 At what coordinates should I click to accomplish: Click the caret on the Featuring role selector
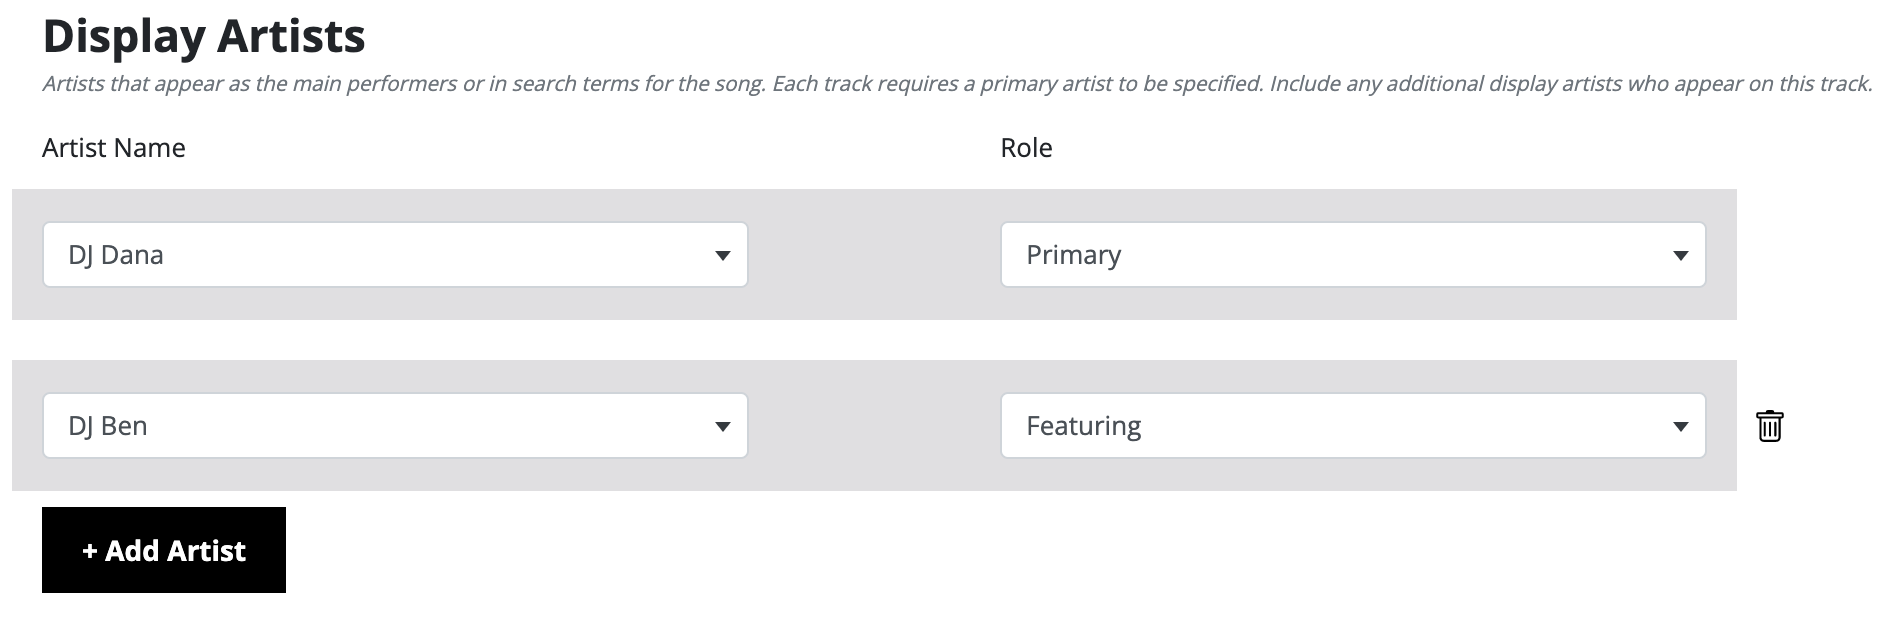(1680, 427)
